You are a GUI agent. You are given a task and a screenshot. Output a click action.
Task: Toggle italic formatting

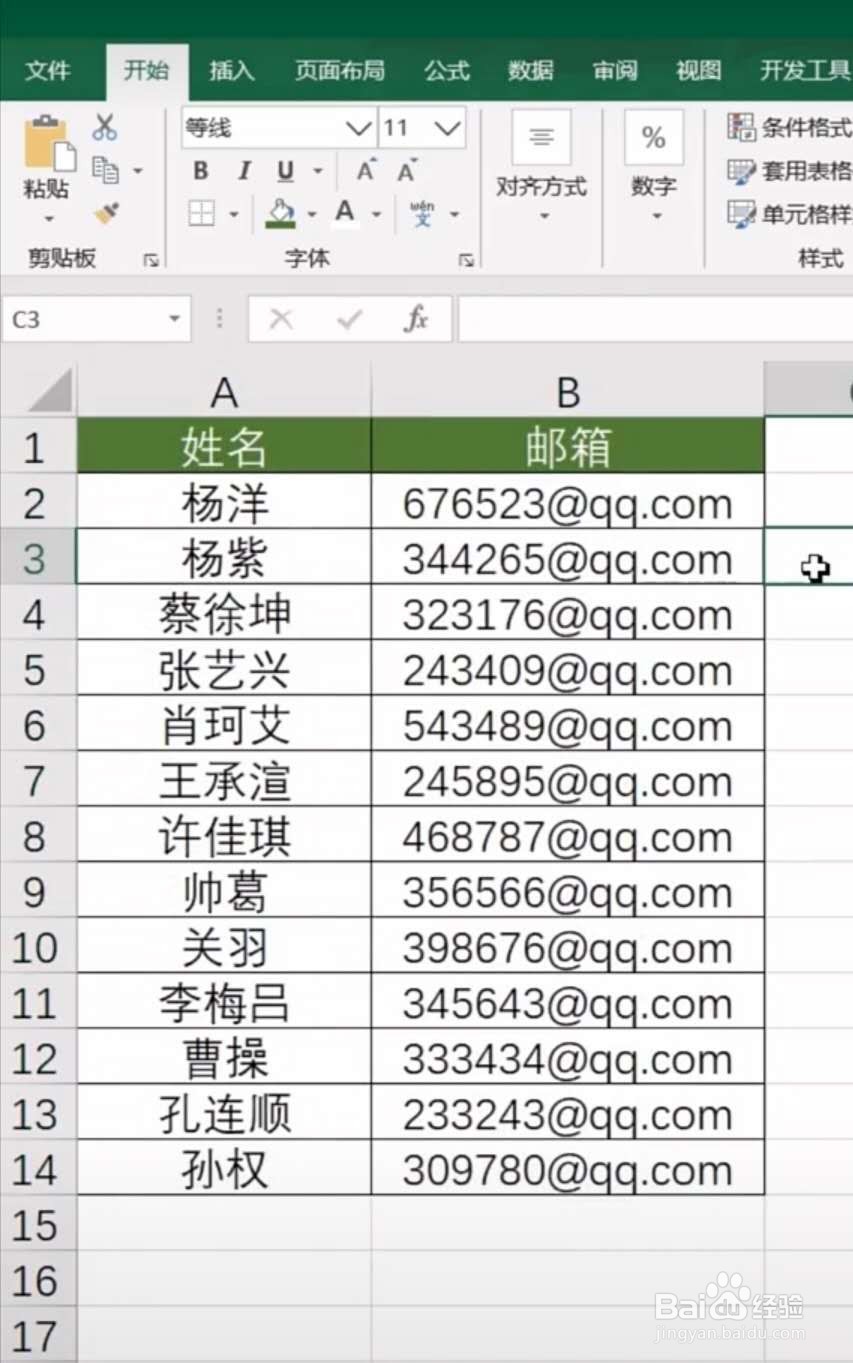[x=243, y=171]
